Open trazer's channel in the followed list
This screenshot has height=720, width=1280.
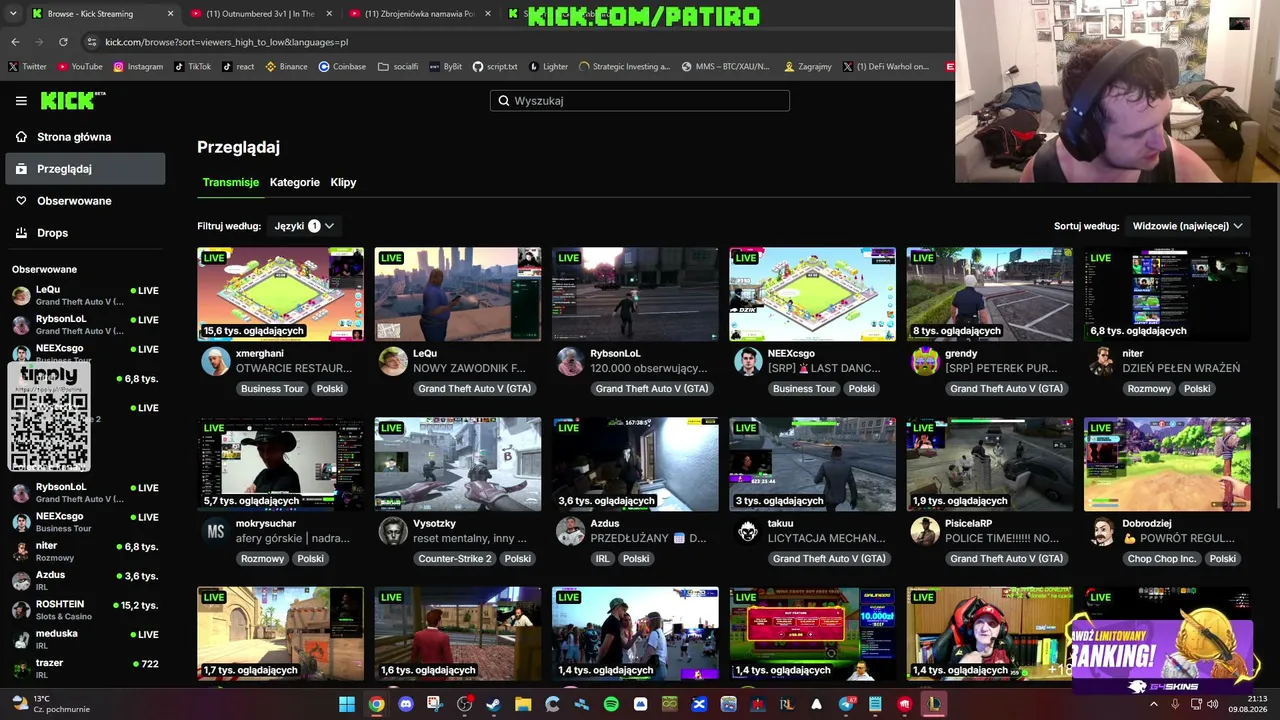point(85,668)
